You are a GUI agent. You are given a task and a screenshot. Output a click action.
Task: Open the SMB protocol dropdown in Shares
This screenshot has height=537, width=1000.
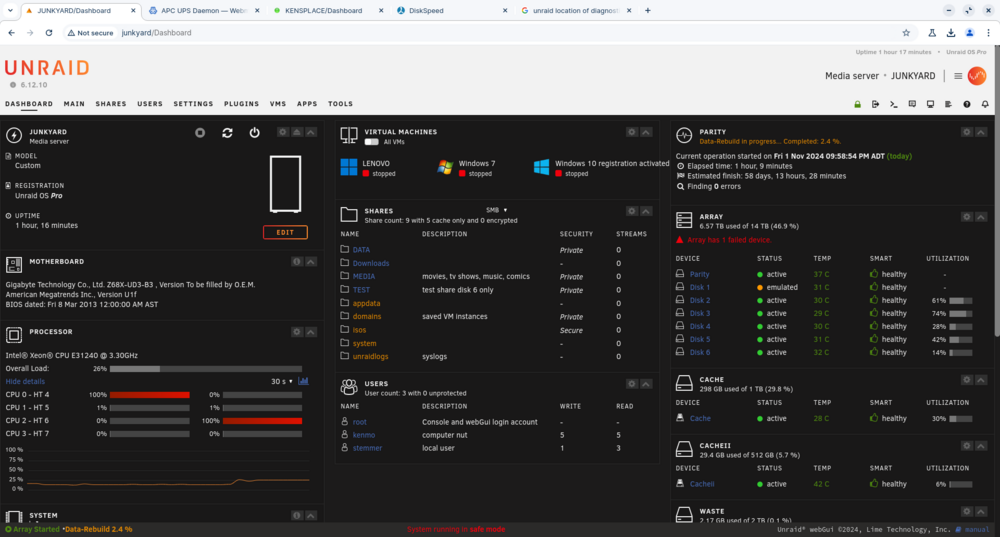pos(497,210)
